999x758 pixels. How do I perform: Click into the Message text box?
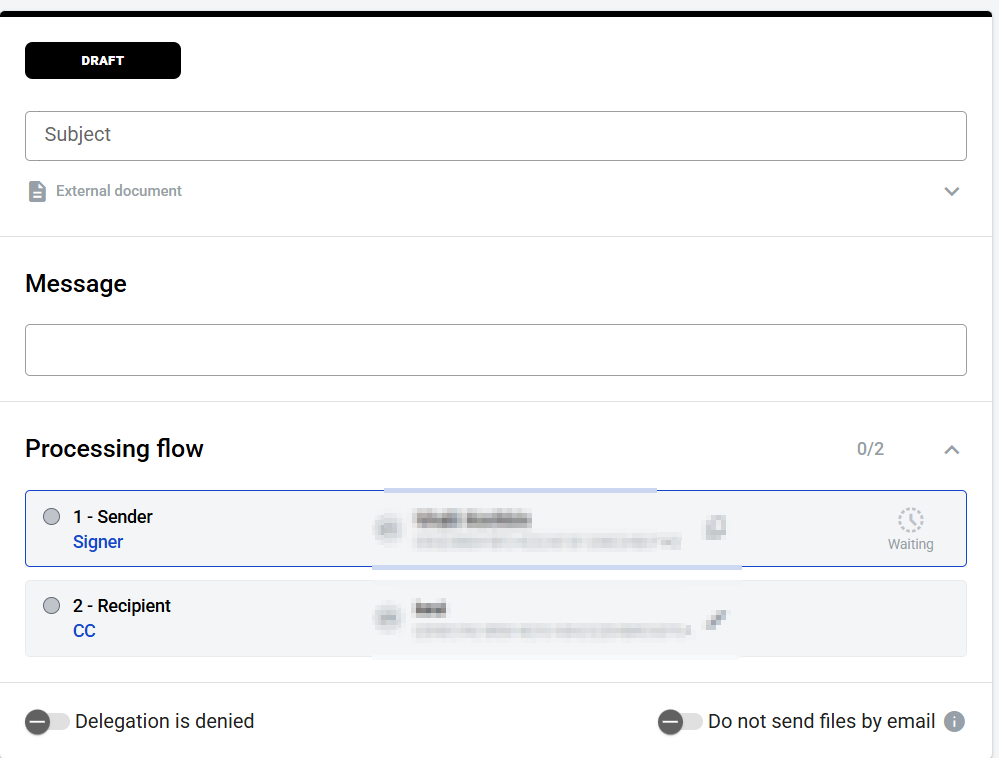click(495, 350)
